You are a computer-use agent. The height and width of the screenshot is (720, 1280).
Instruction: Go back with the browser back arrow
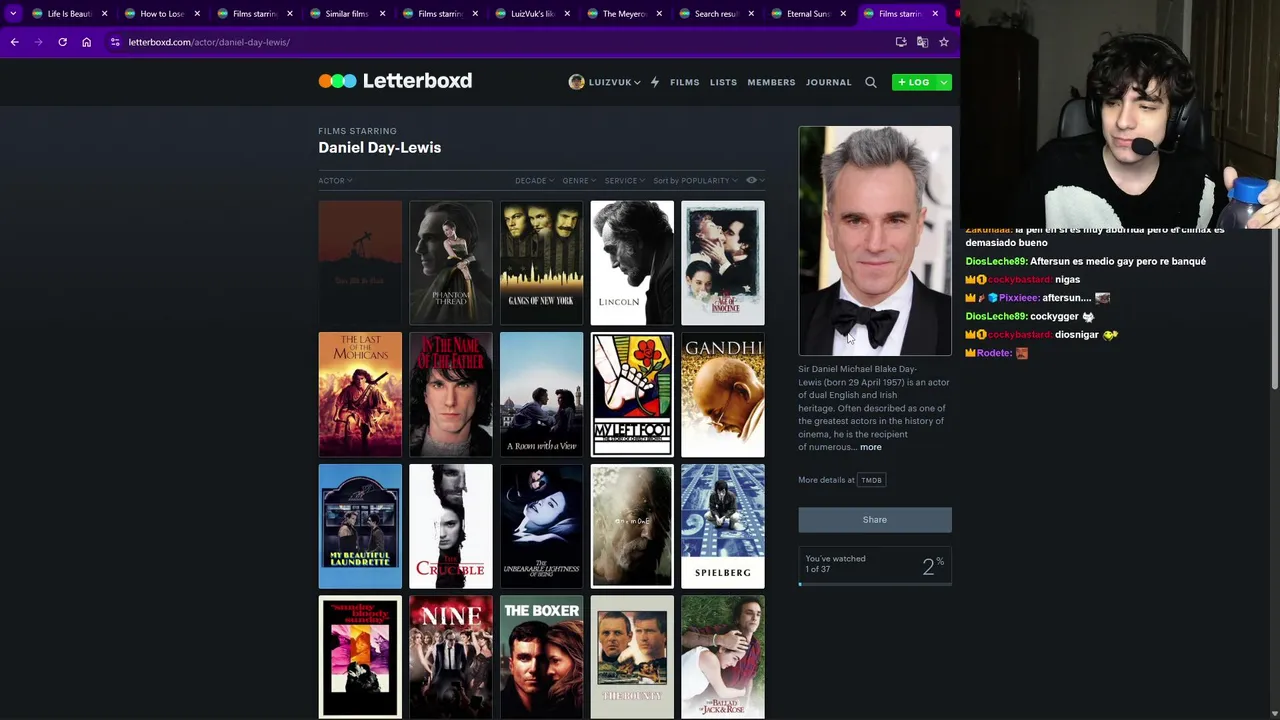point(14,42)
